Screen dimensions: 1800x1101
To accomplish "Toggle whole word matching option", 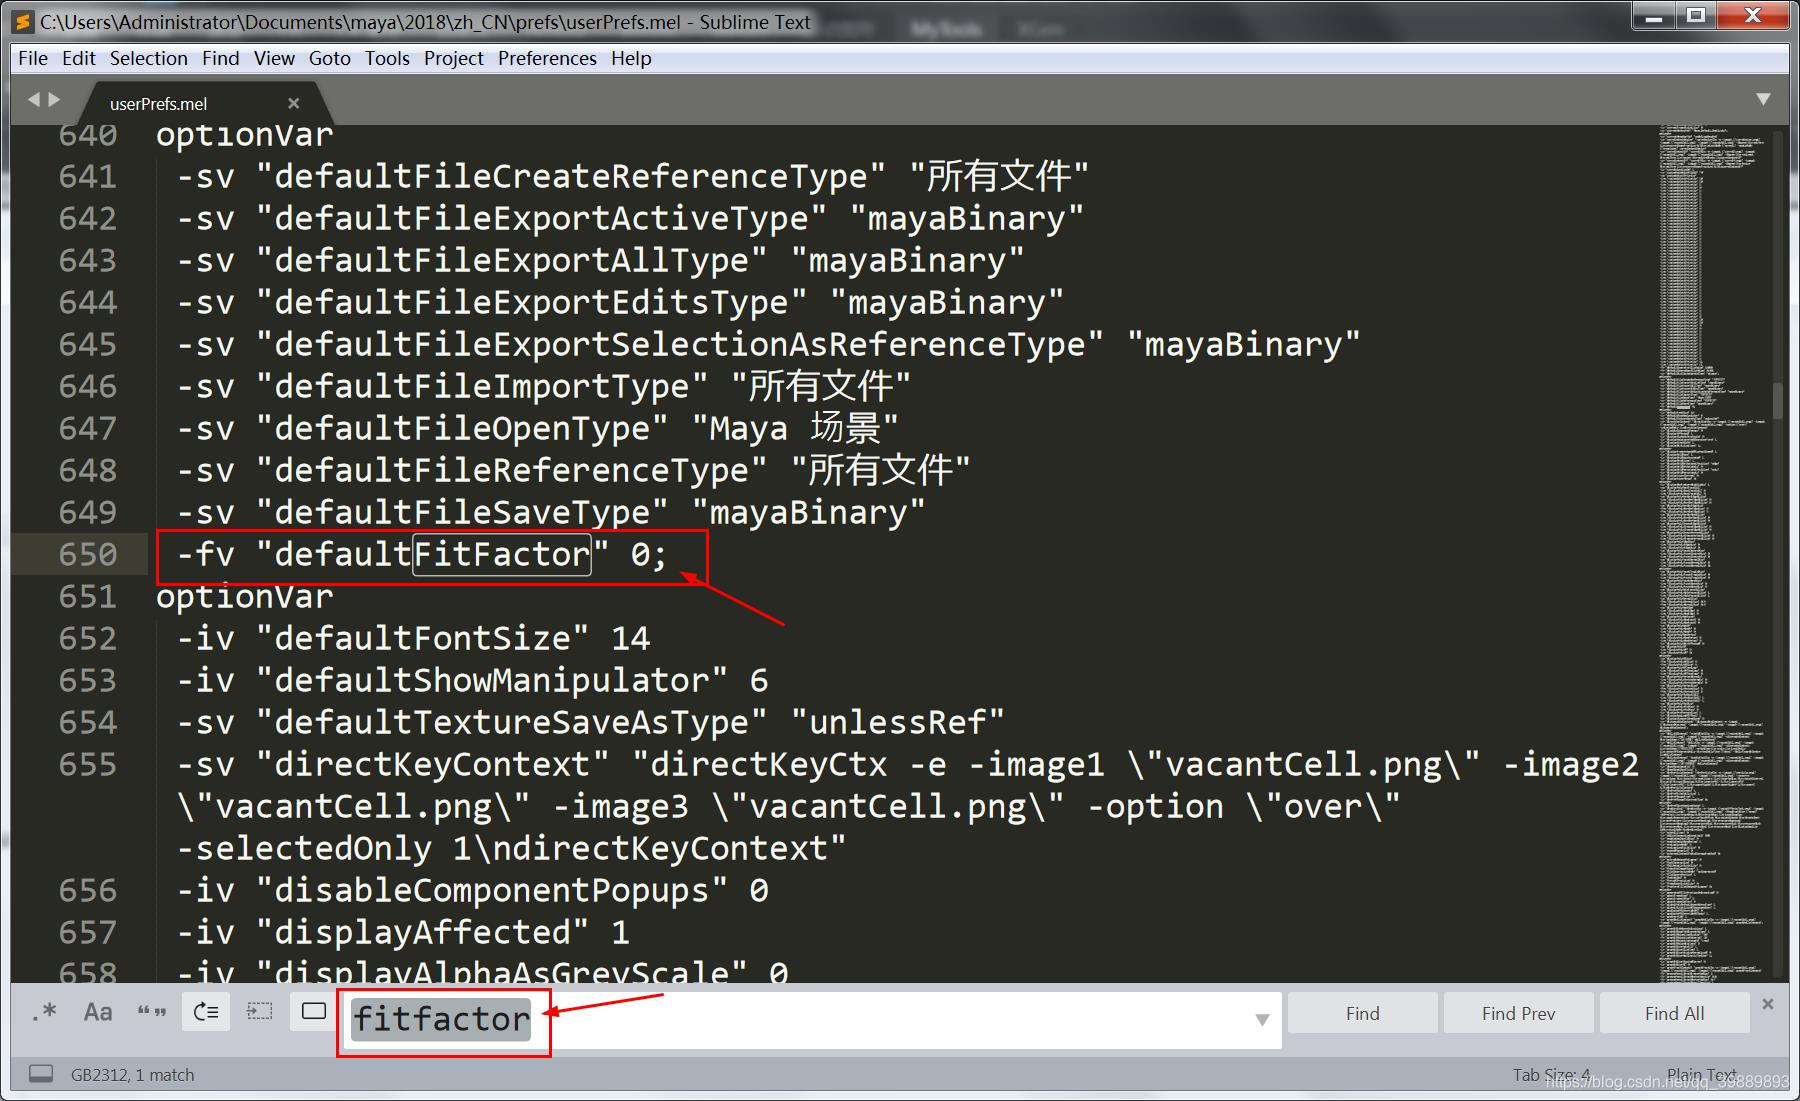I will pos(152,1012).
